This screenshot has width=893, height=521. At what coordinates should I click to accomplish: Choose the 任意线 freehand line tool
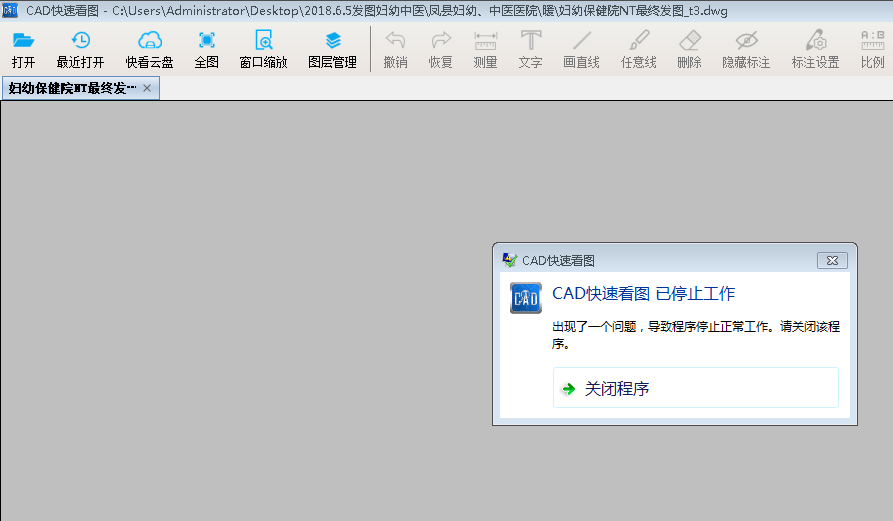coord(638,50)
